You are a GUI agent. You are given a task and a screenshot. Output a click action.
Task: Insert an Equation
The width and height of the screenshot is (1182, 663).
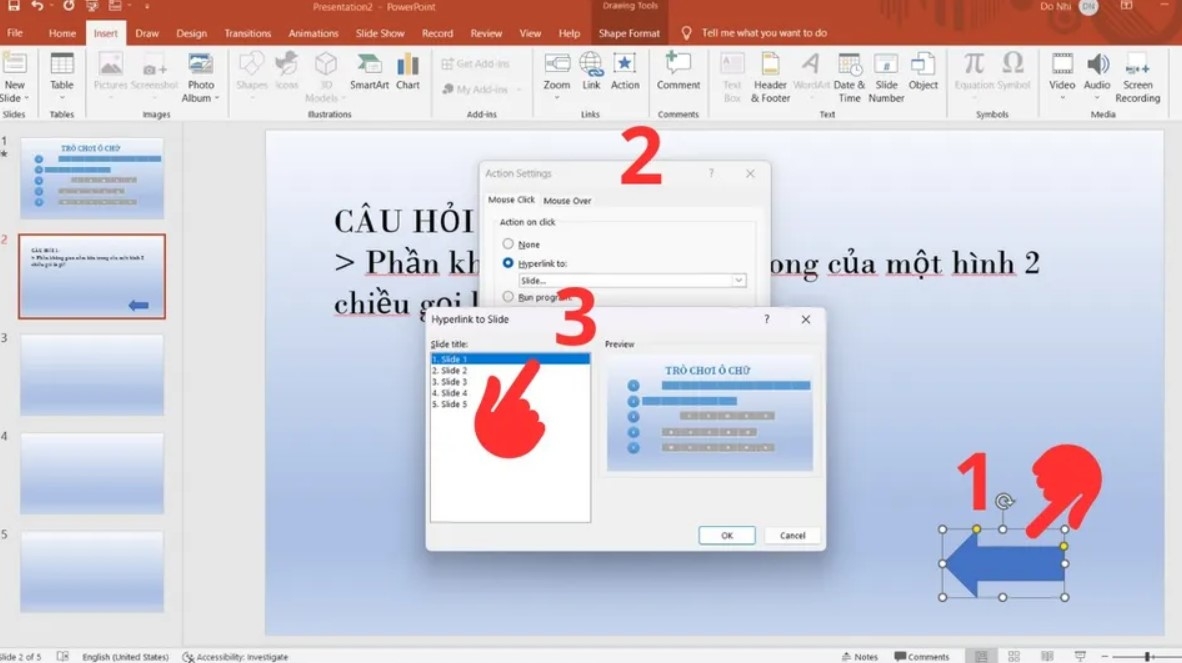click(x=974, y=72)
